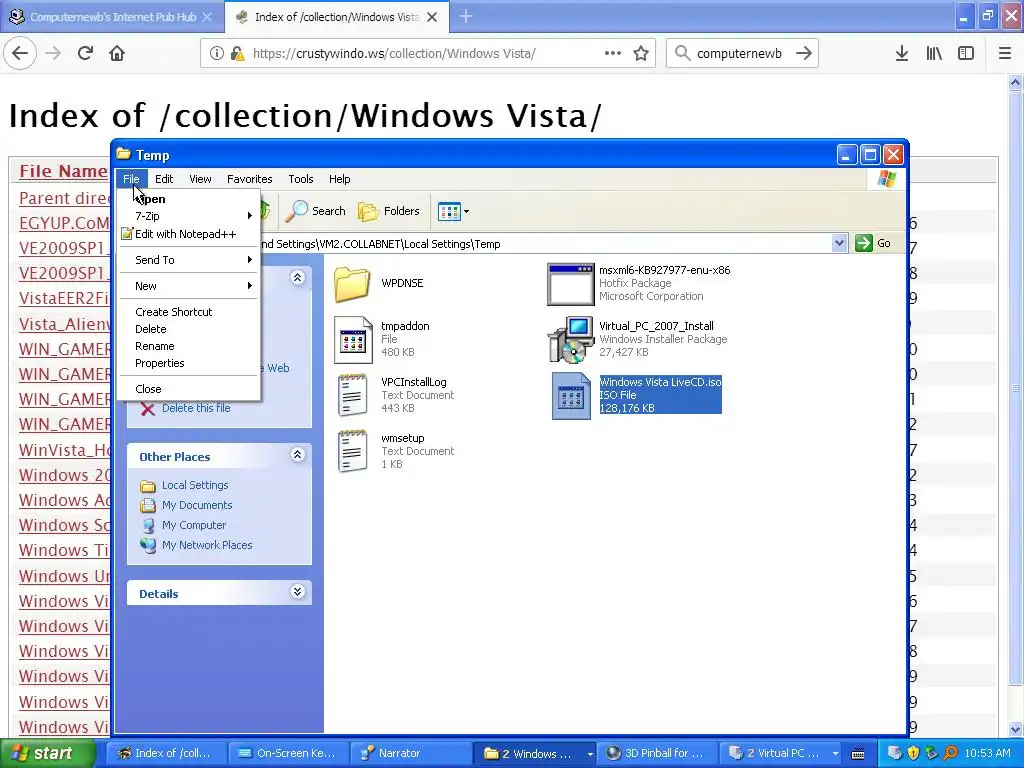Open Local Settings in Other Places
Image resolution: width=1024 pixels, height=768 pixels.
(x=195, y=485)
